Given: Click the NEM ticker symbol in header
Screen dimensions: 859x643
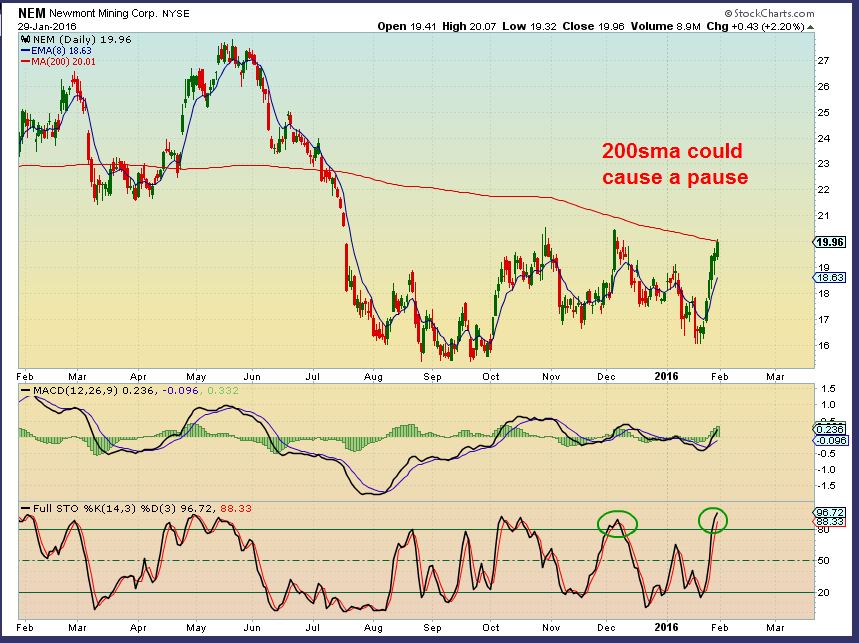Looking at the screenshot, I should (x=32, y=13).
